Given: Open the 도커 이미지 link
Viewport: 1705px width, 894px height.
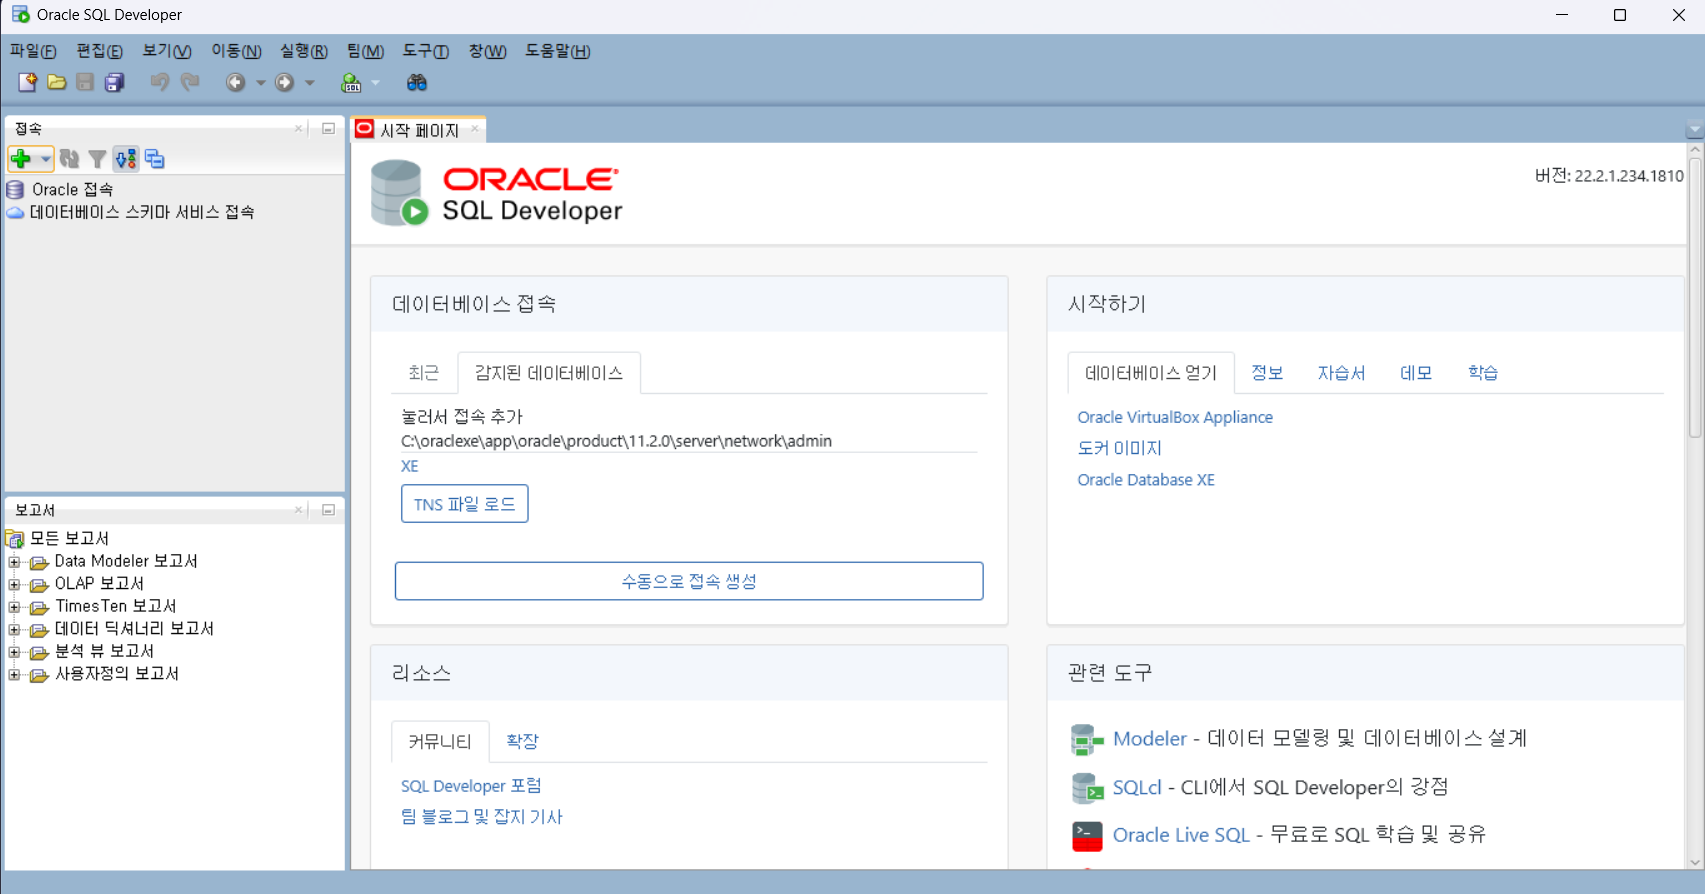Looking at the screenshot, I should (x=1119, y=448).
